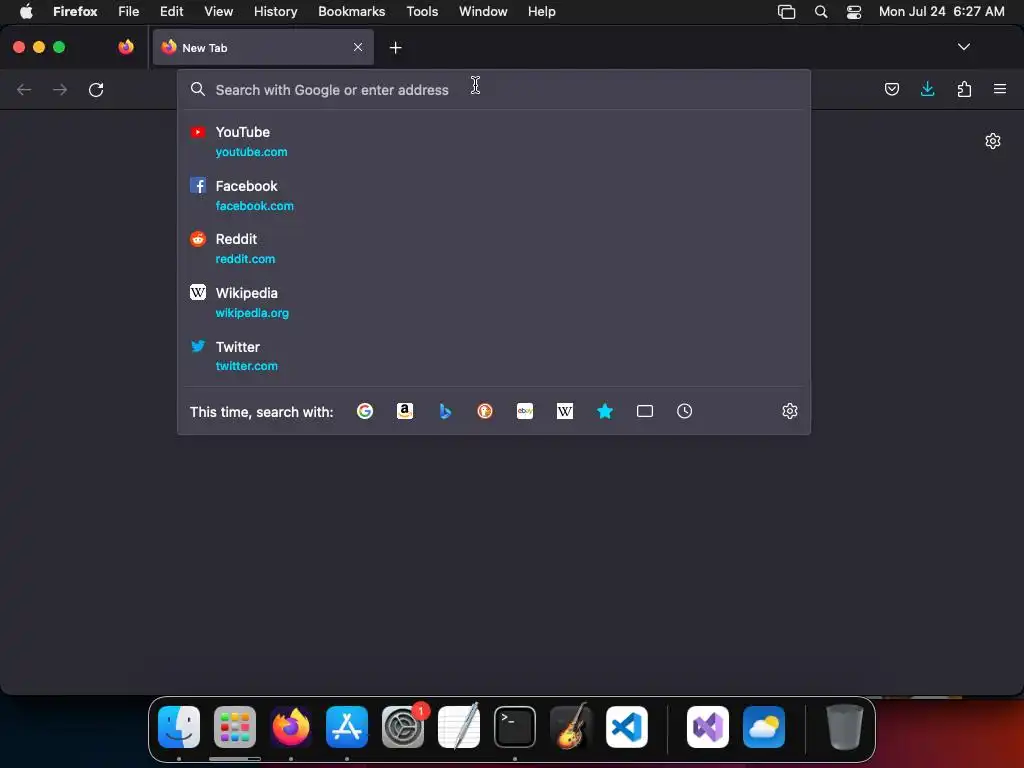
Task: Expand the list all tabs chevron
Action: [963, 47]
